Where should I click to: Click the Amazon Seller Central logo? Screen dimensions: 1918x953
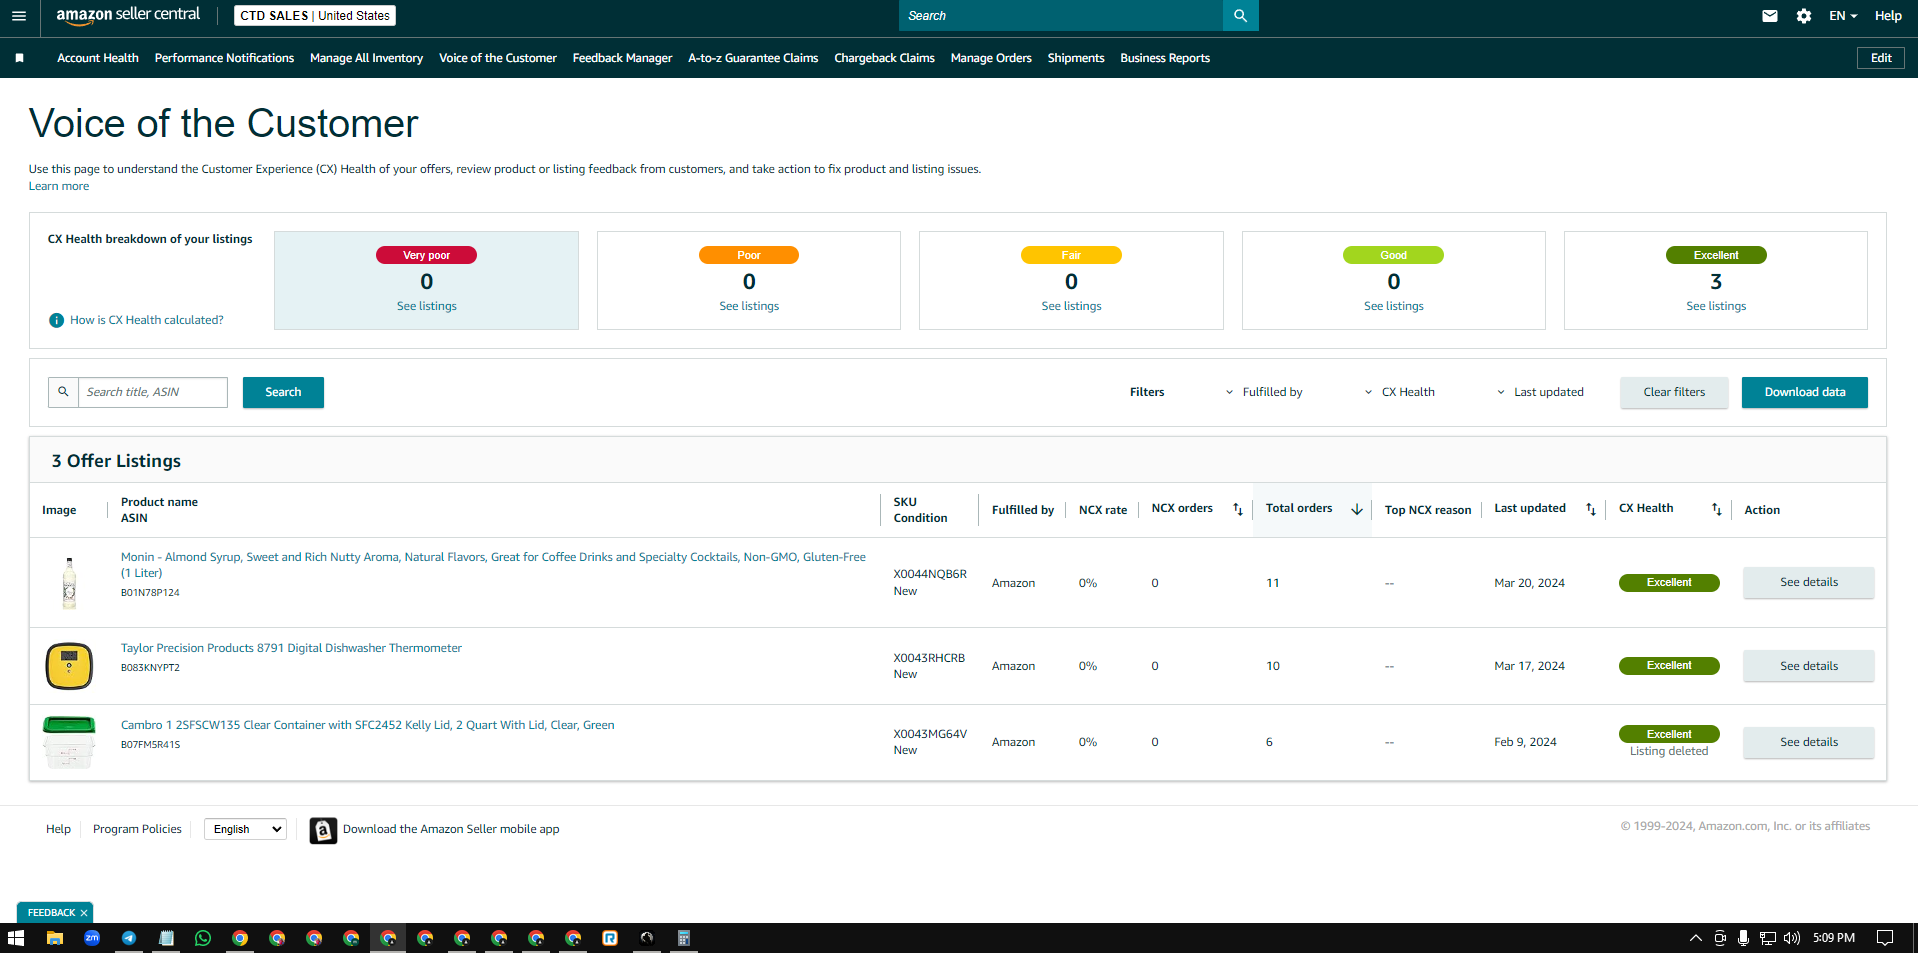point(128,15)
